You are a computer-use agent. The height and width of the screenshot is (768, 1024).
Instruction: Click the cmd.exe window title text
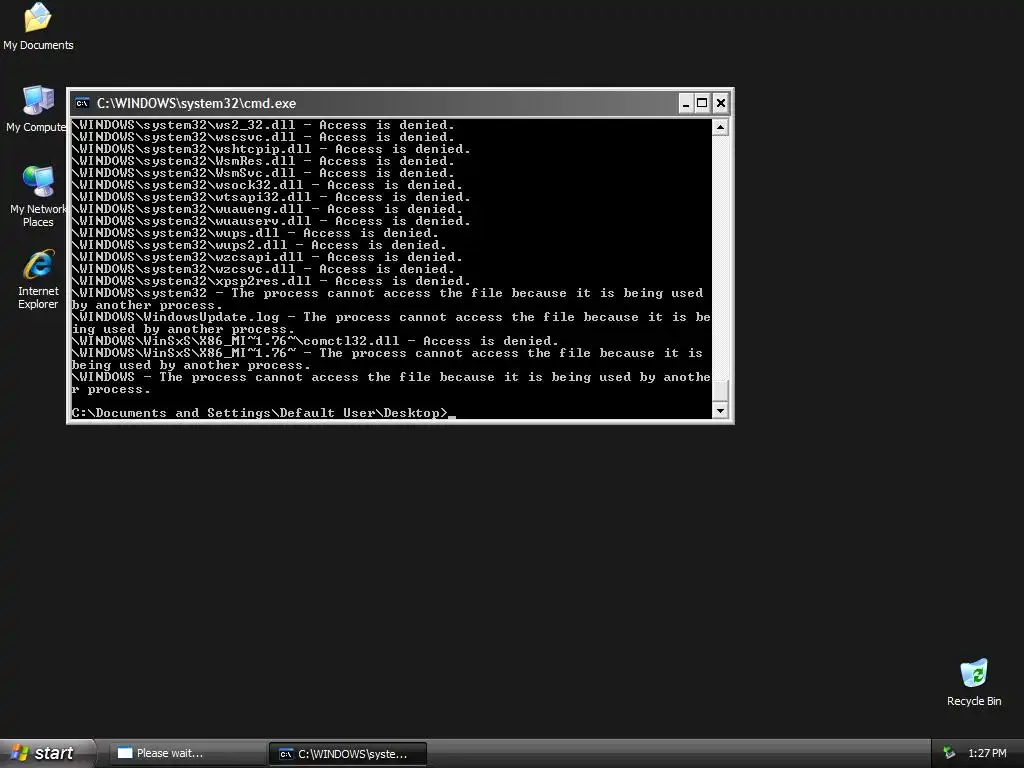click(x=196, y=103)
